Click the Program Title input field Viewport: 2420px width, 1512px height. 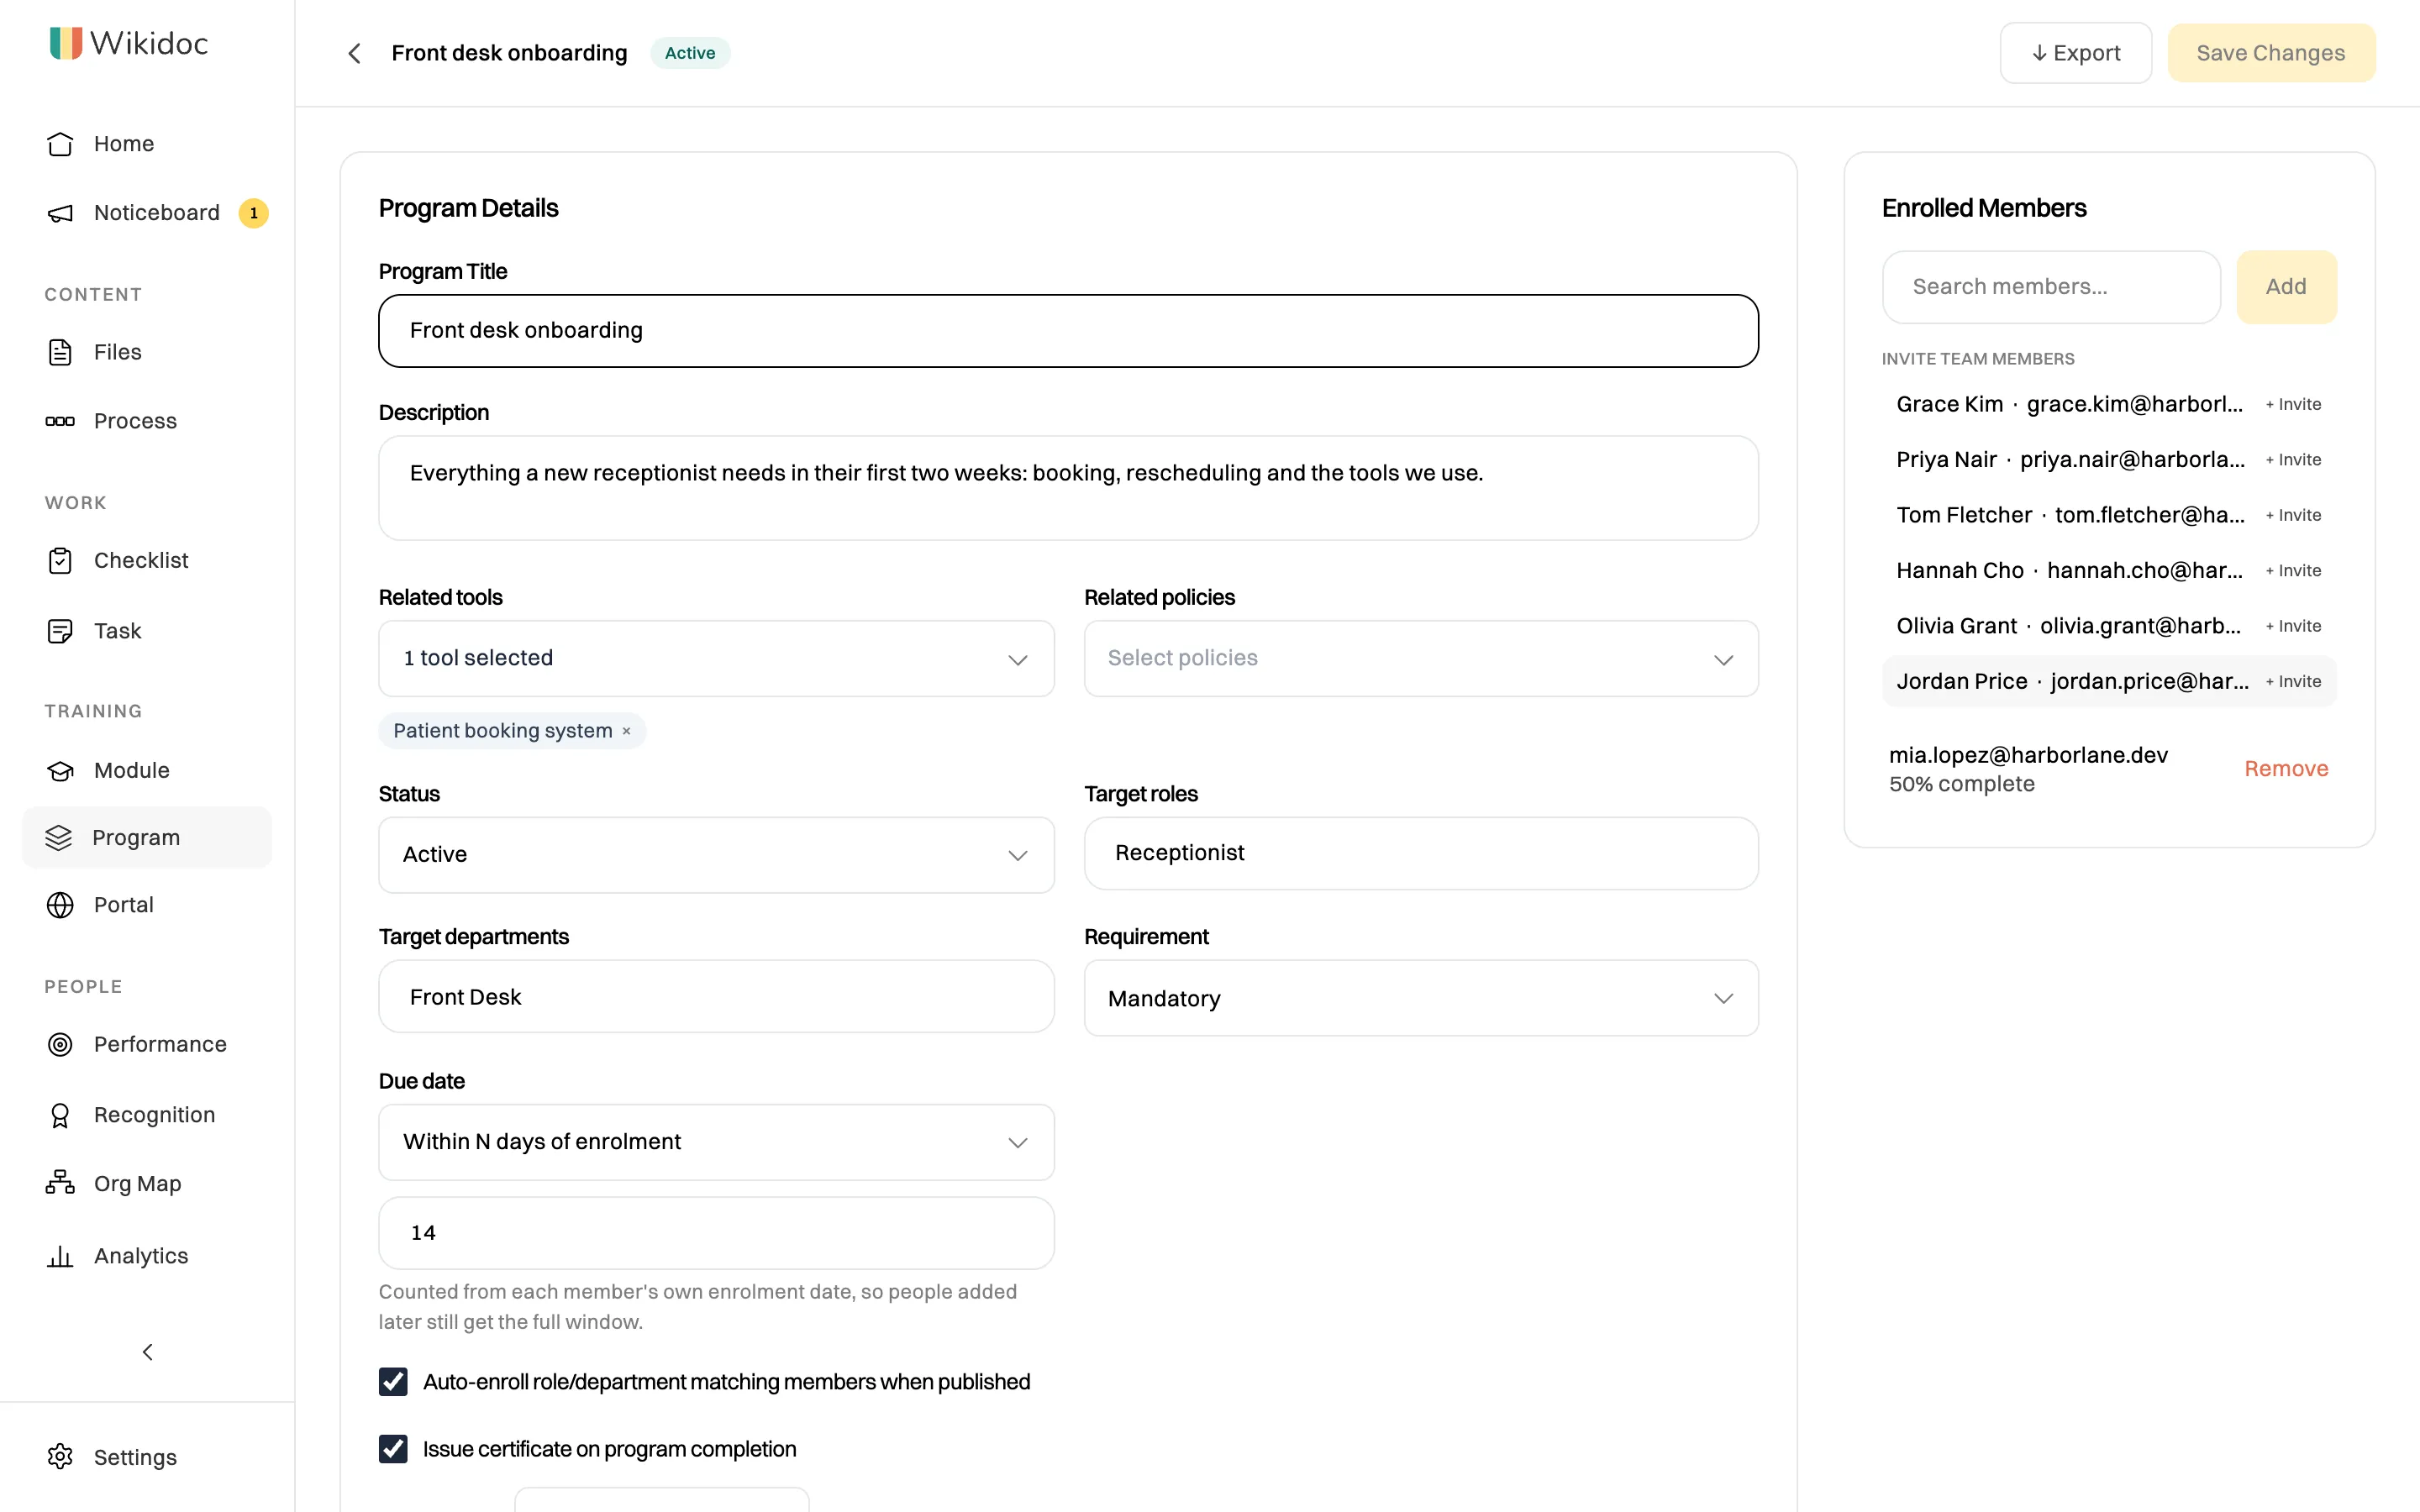click(1068, 331)
